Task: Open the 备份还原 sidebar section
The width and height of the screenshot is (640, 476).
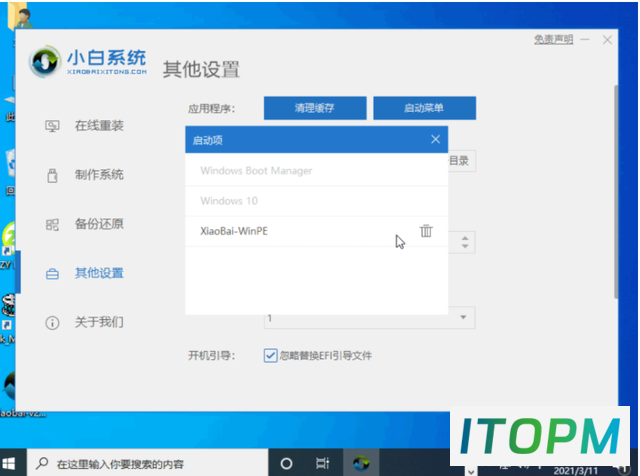Action: coord(99,224)
